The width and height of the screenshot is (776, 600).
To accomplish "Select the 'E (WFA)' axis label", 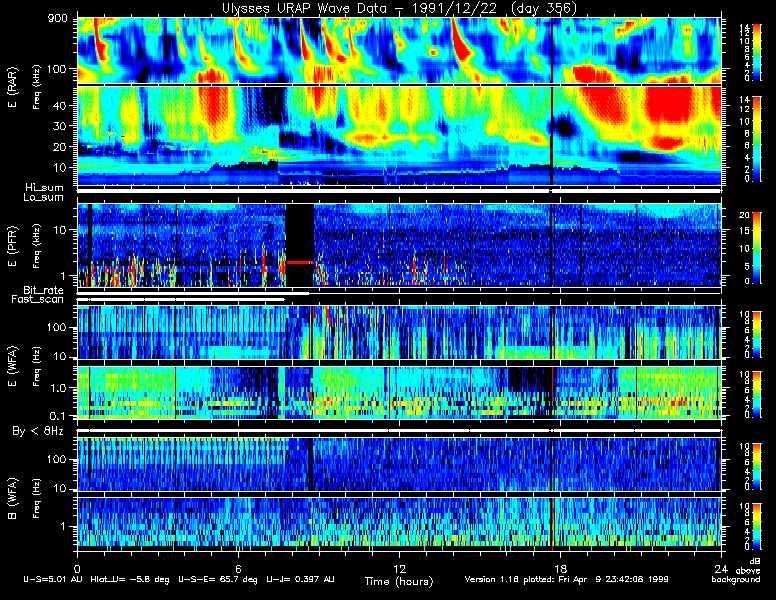I will click(12, 366).
